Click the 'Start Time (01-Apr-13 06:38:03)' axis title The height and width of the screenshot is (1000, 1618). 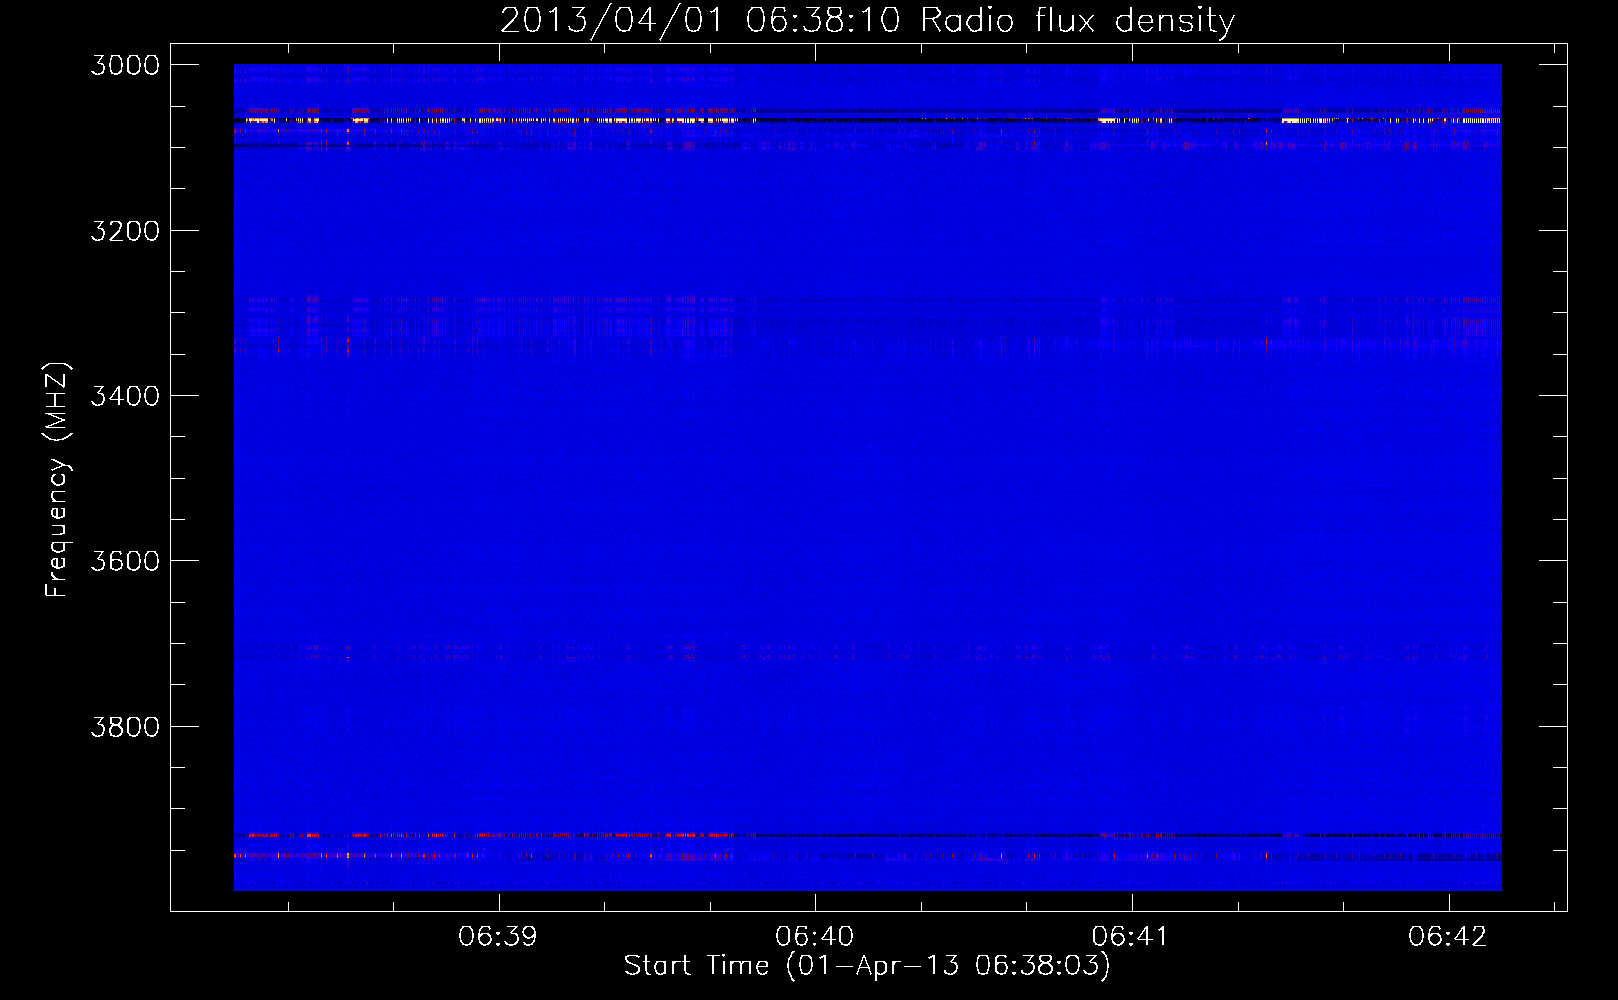tap(867, 966)
